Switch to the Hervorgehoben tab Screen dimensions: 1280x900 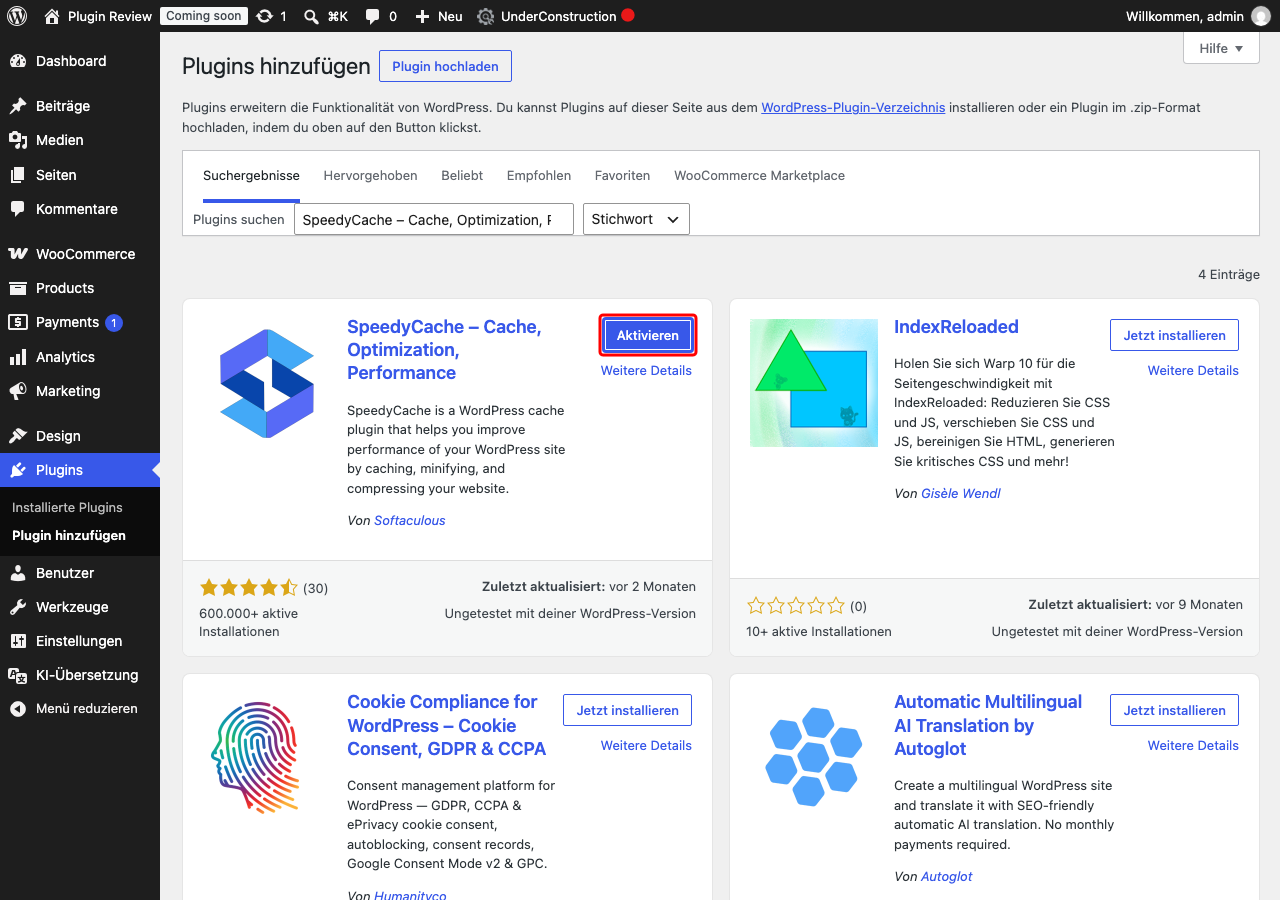(370, 176)
